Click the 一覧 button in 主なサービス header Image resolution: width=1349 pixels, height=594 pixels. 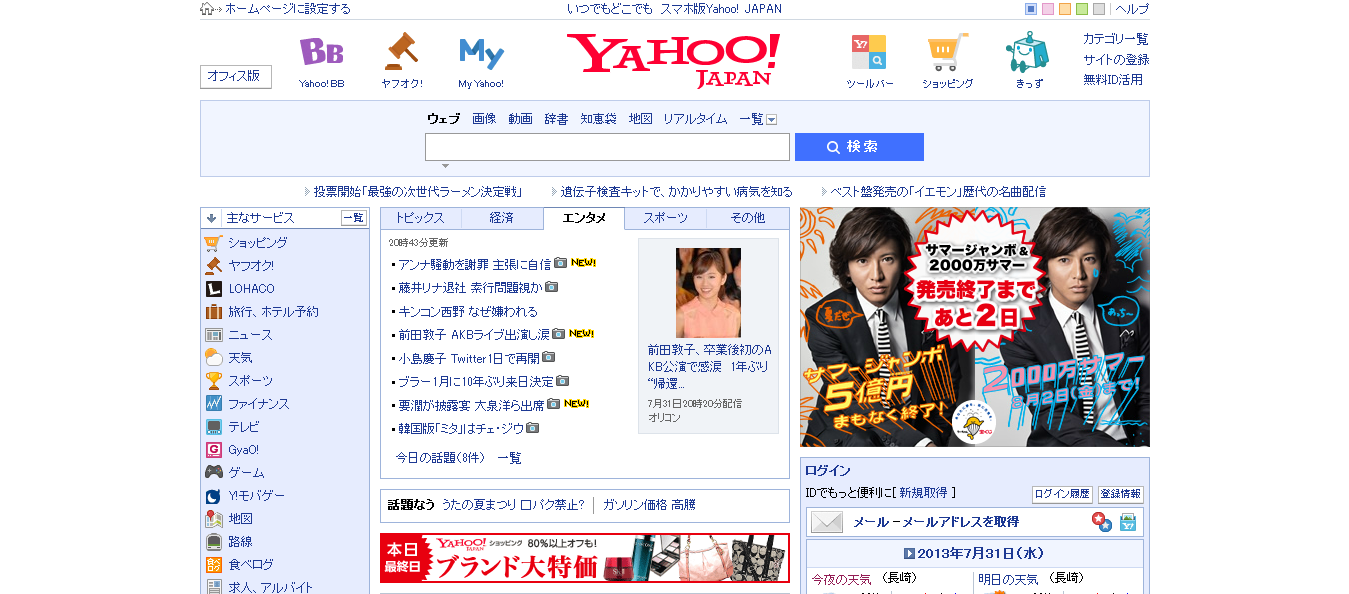(x=354, y=217)
